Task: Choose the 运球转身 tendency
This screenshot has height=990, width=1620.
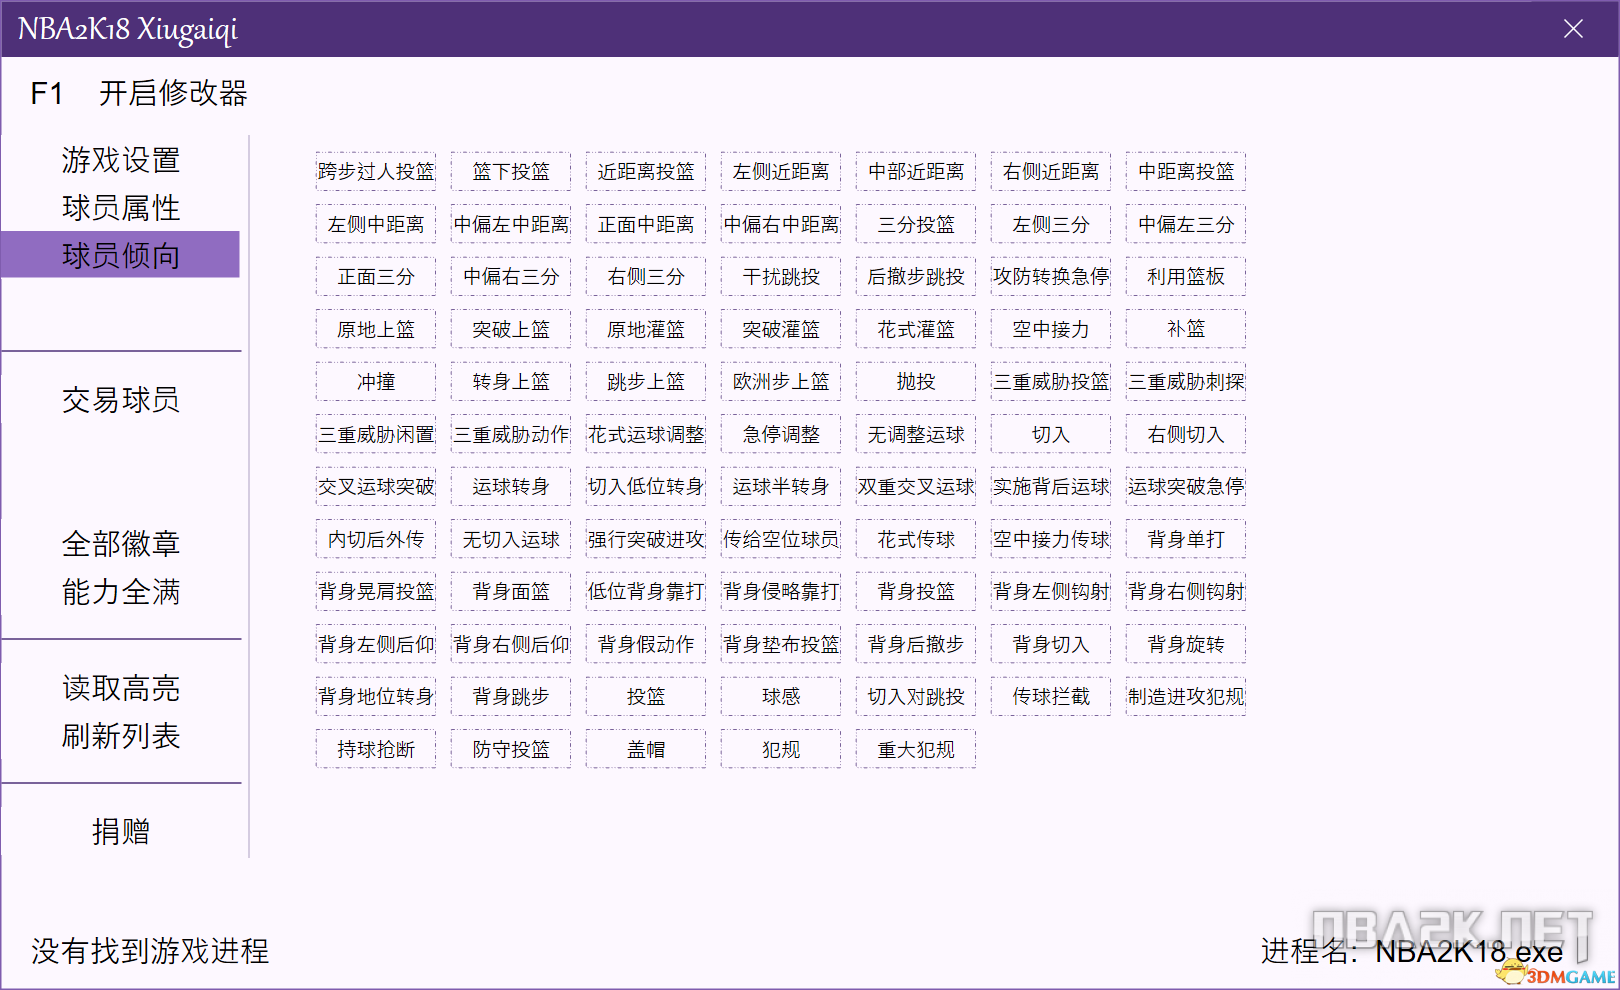Action: 511,486
